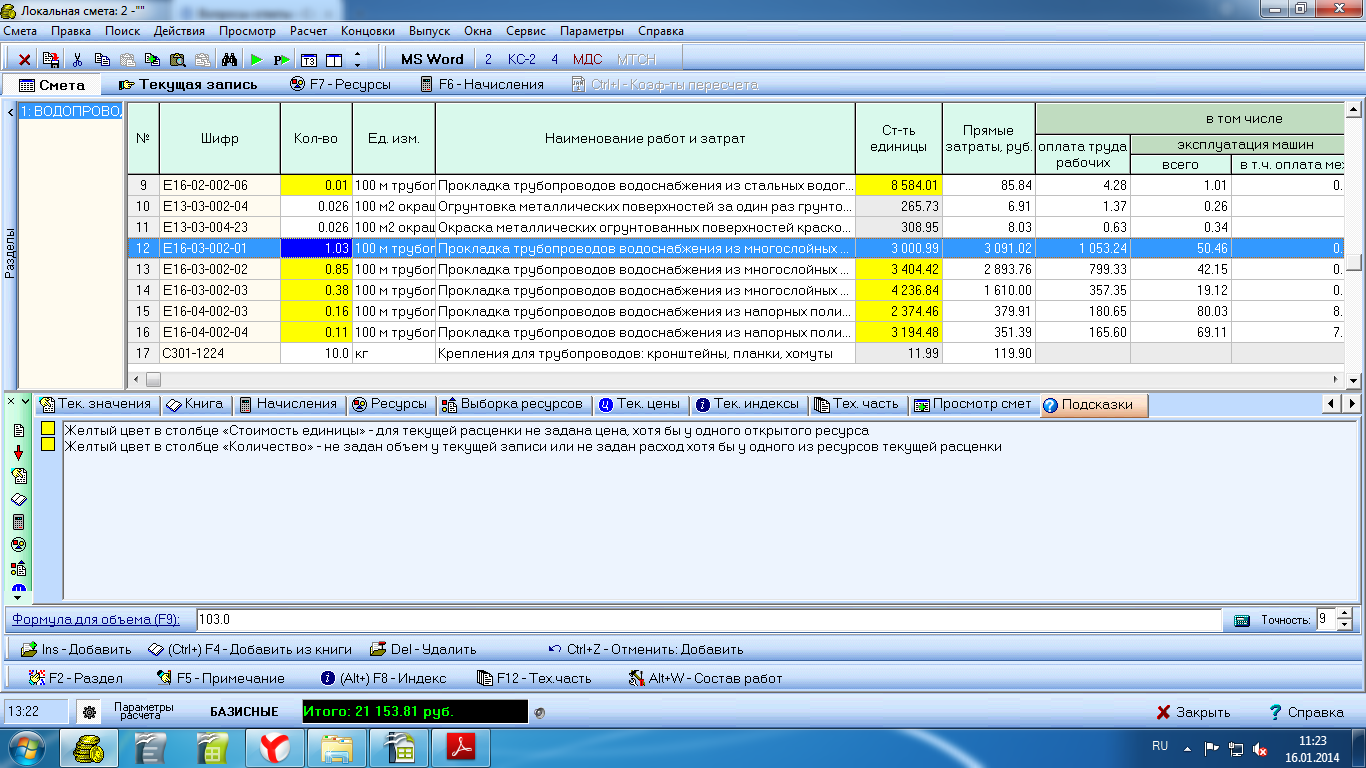Click the calculator icon in left sidebar
The width and height of the screenshot is (1366, 768).
18,522
